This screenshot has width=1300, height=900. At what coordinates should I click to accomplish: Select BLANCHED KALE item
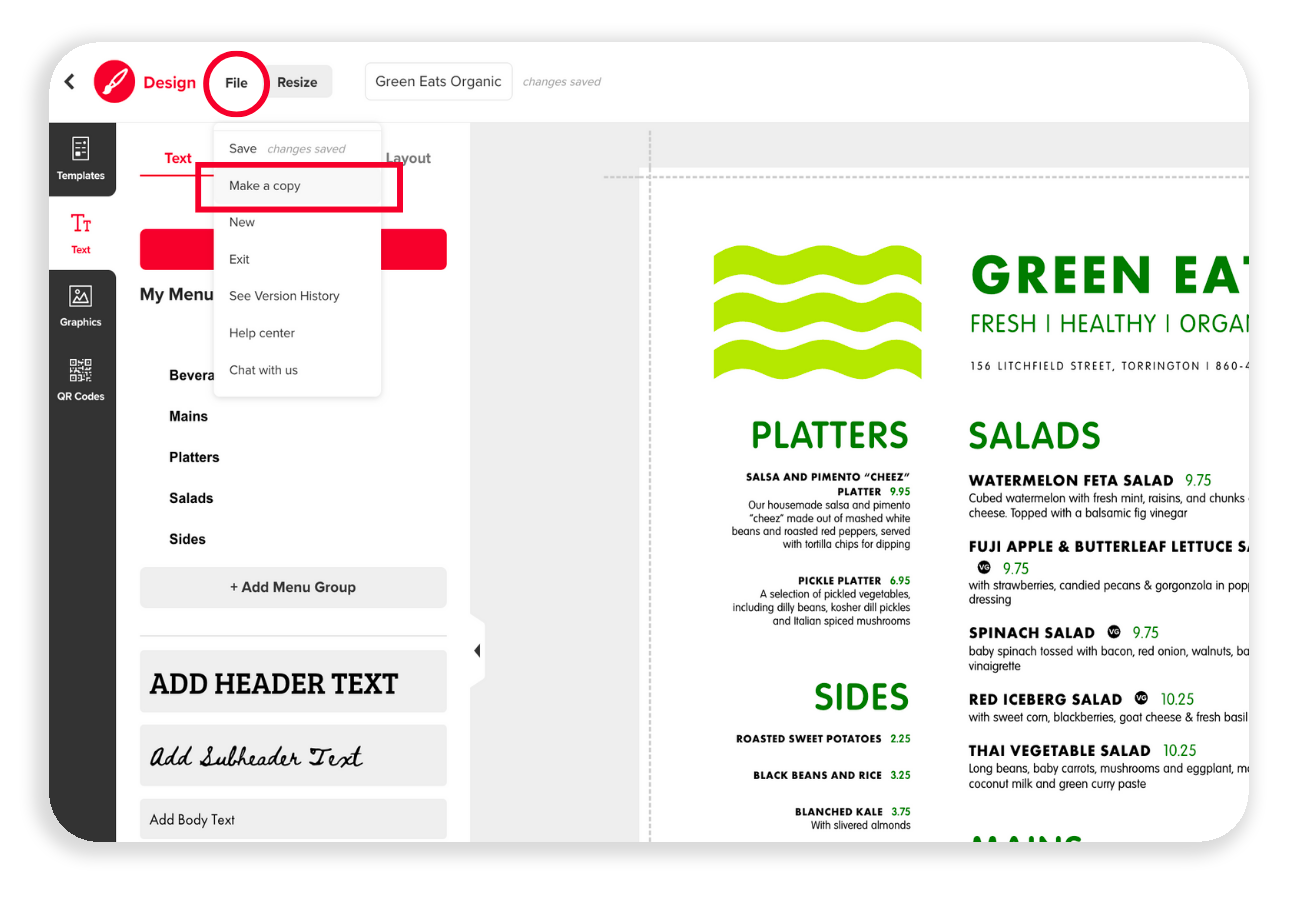point(838,812)
